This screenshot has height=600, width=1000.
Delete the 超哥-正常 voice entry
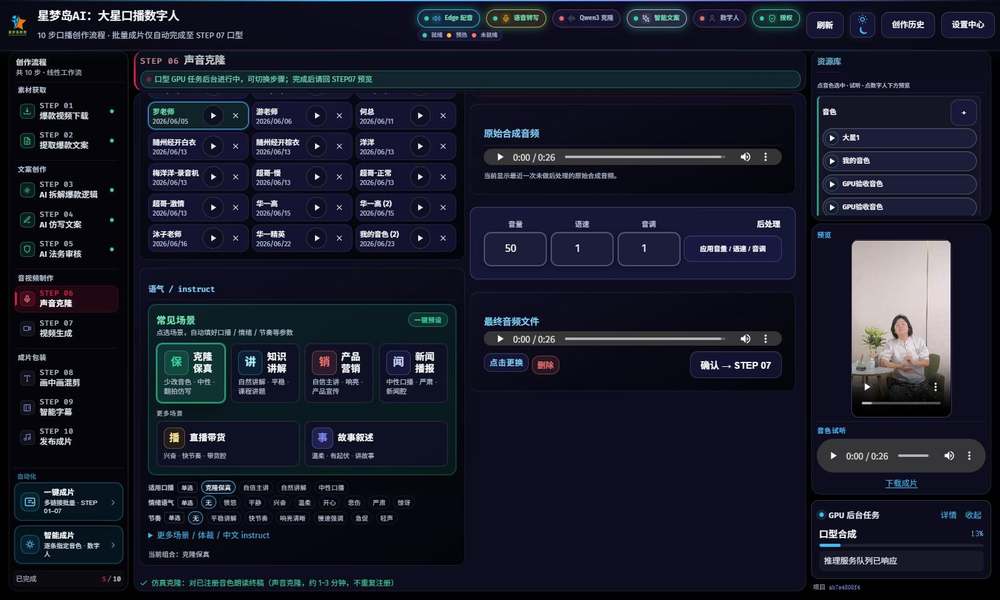[x=443, y=177]
